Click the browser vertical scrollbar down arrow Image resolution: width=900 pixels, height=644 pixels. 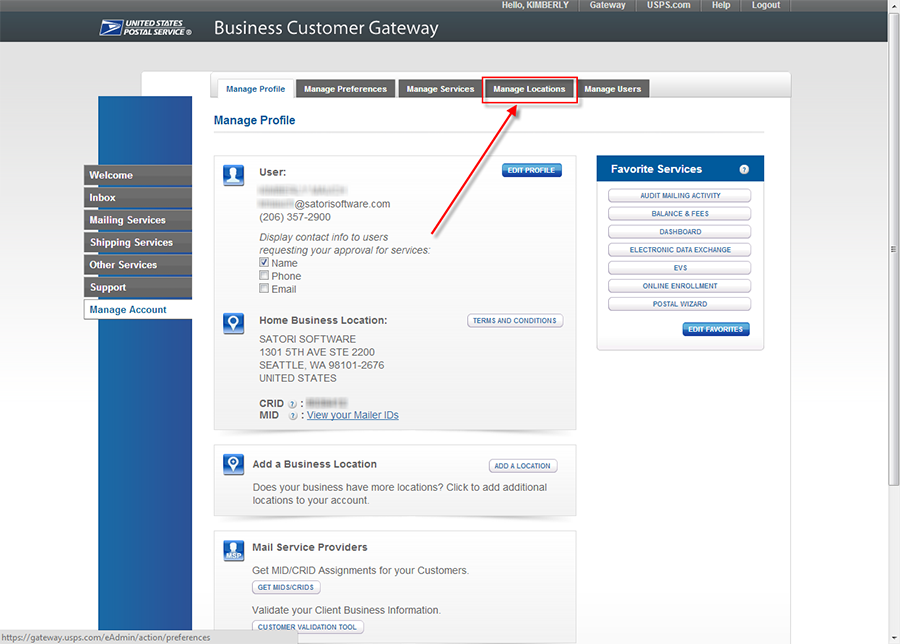893,637
